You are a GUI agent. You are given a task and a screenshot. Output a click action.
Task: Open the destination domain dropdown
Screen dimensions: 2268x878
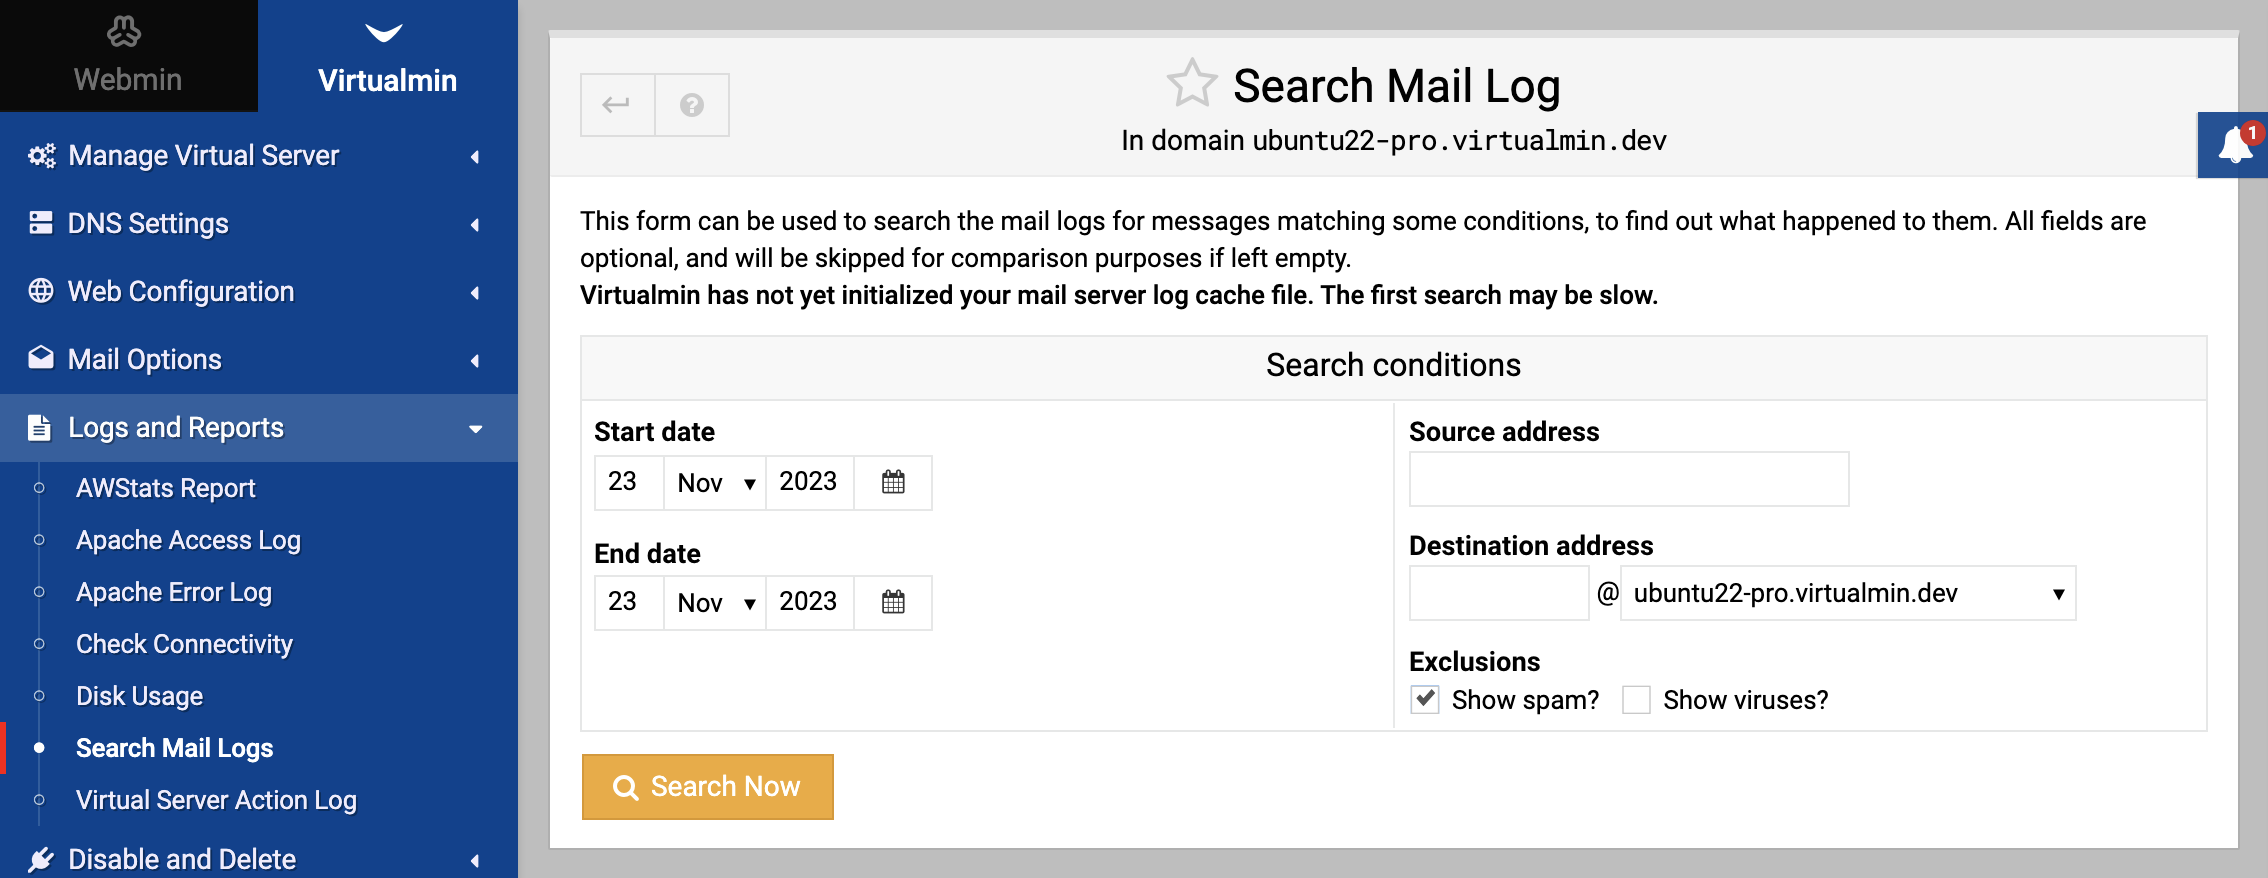coord(1848,593)
